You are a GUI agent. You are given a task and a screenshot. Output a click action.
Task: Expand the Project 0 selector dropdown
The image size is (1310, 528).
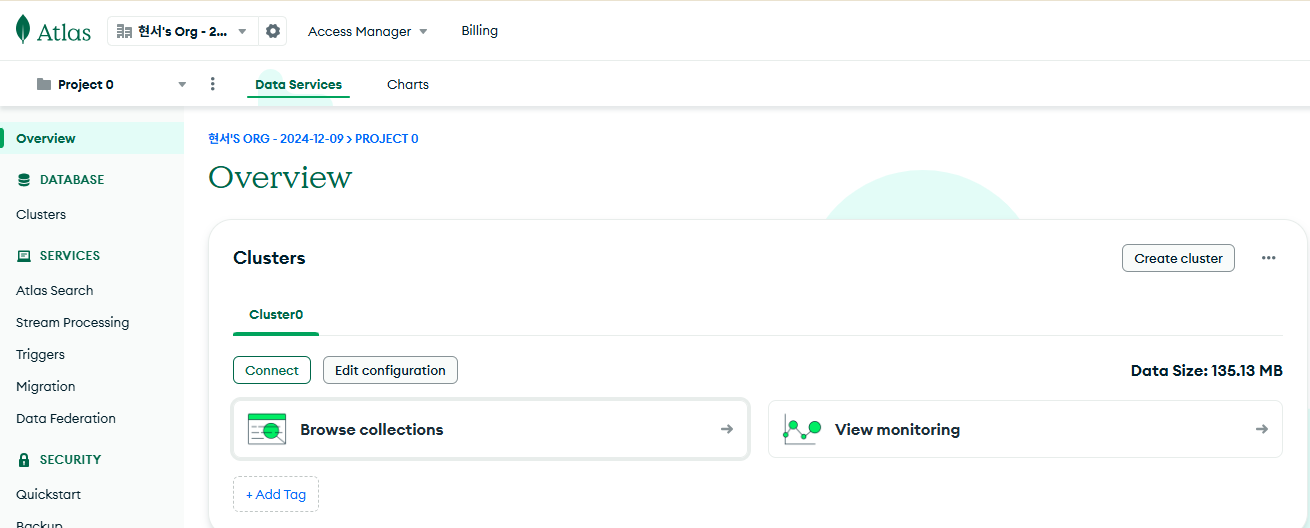point(182,84)
